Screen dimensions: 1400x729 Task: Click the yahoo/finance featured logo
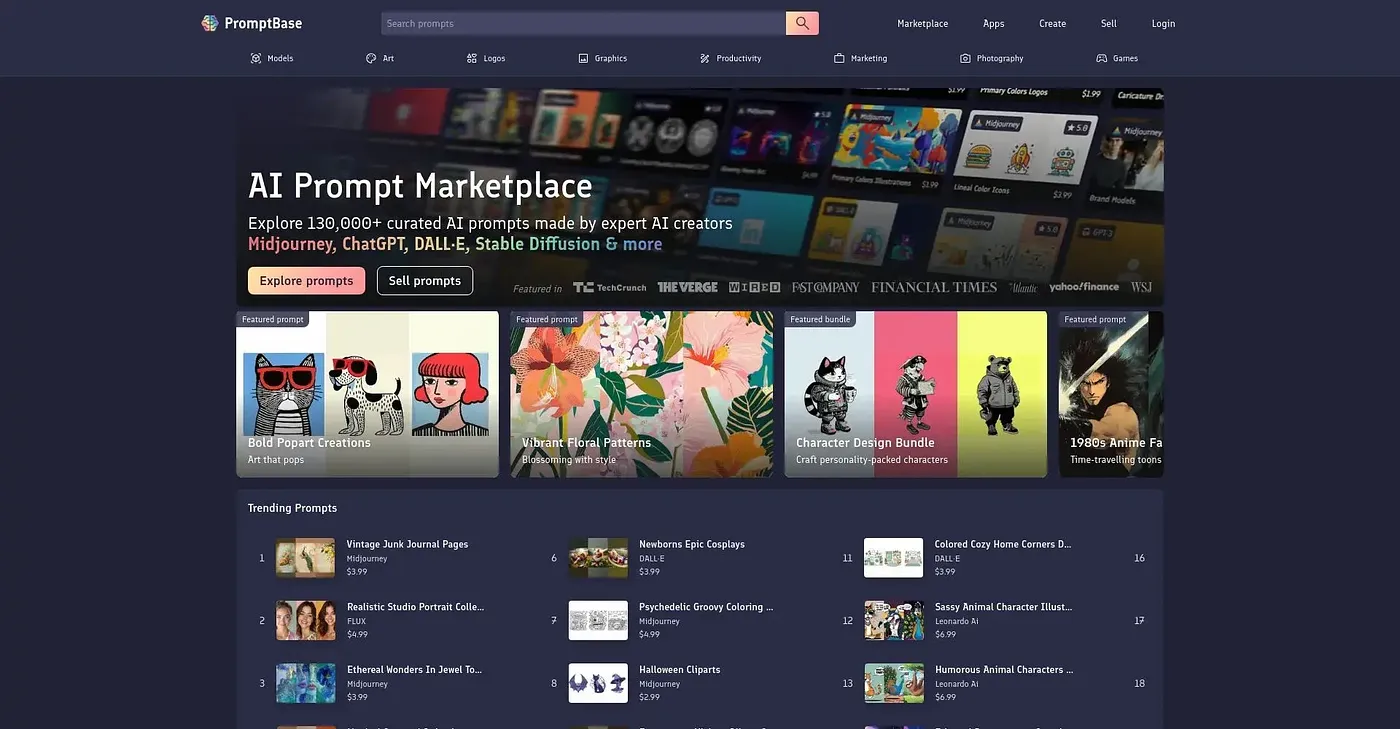coord(1084,287)
